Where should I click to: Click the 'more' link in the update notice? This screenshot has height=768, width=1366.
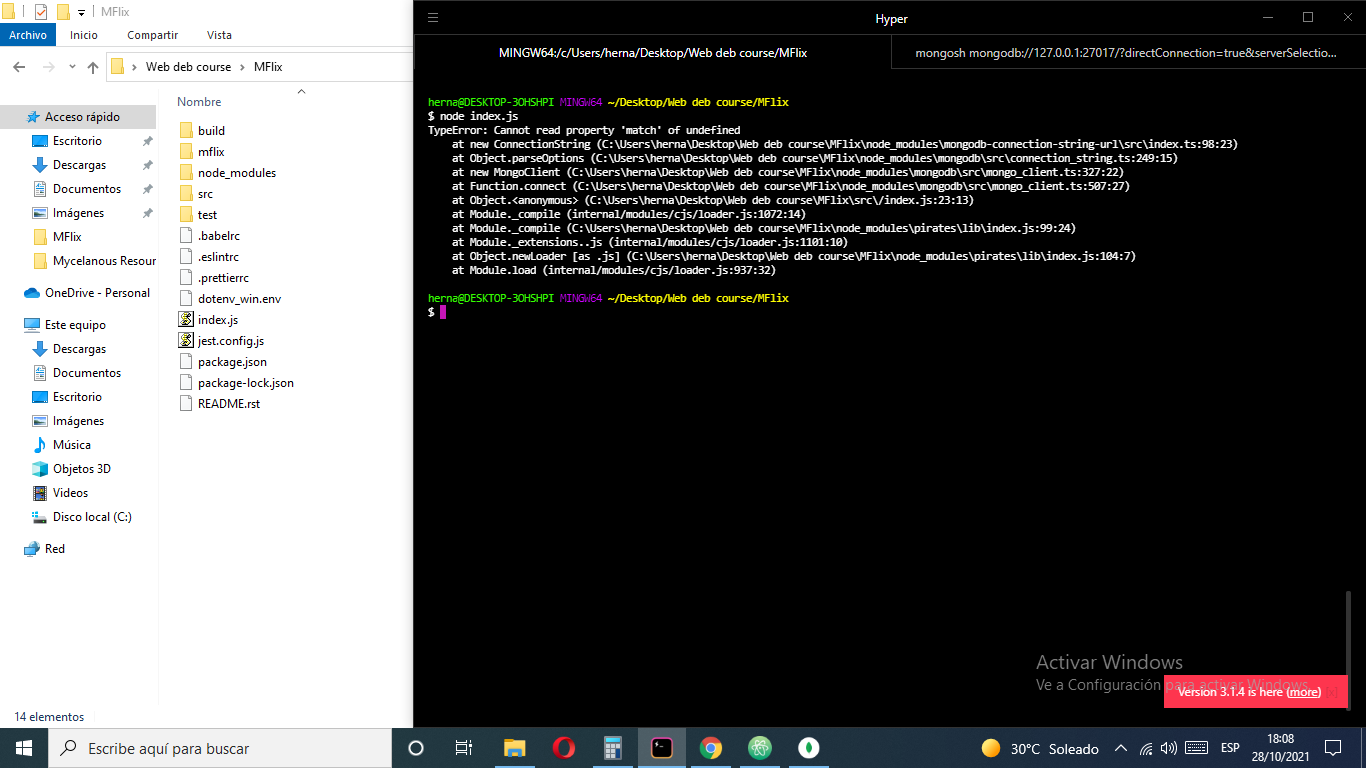tap(1303, 692)
